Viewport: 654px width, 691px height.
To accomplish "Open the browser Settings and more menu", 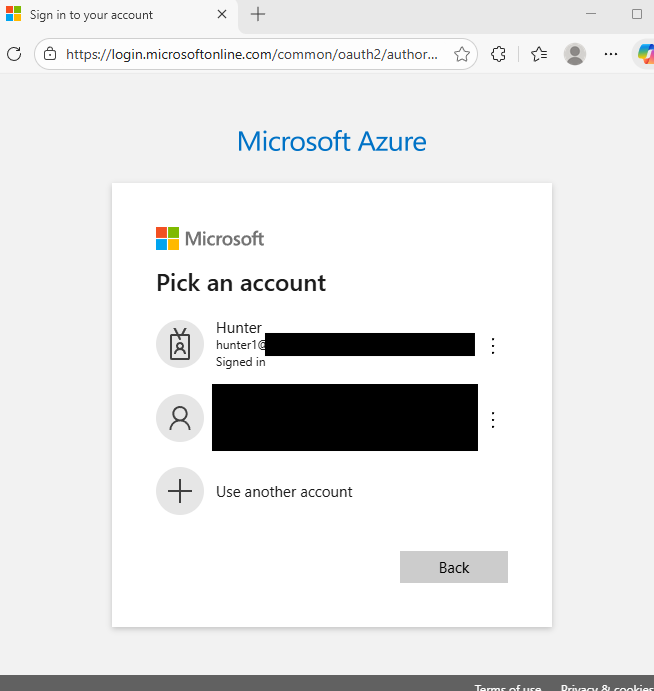I will tap(611, 54).
